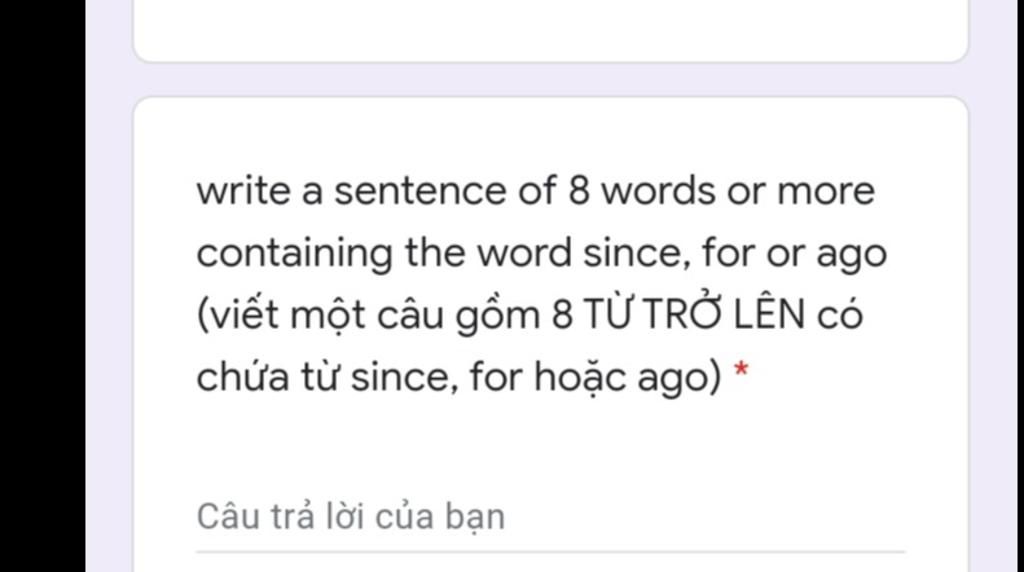This screenshot has height=572, width=1024.
Task: Click the word 'hoặc' in the last line
Action: point(580,377)
